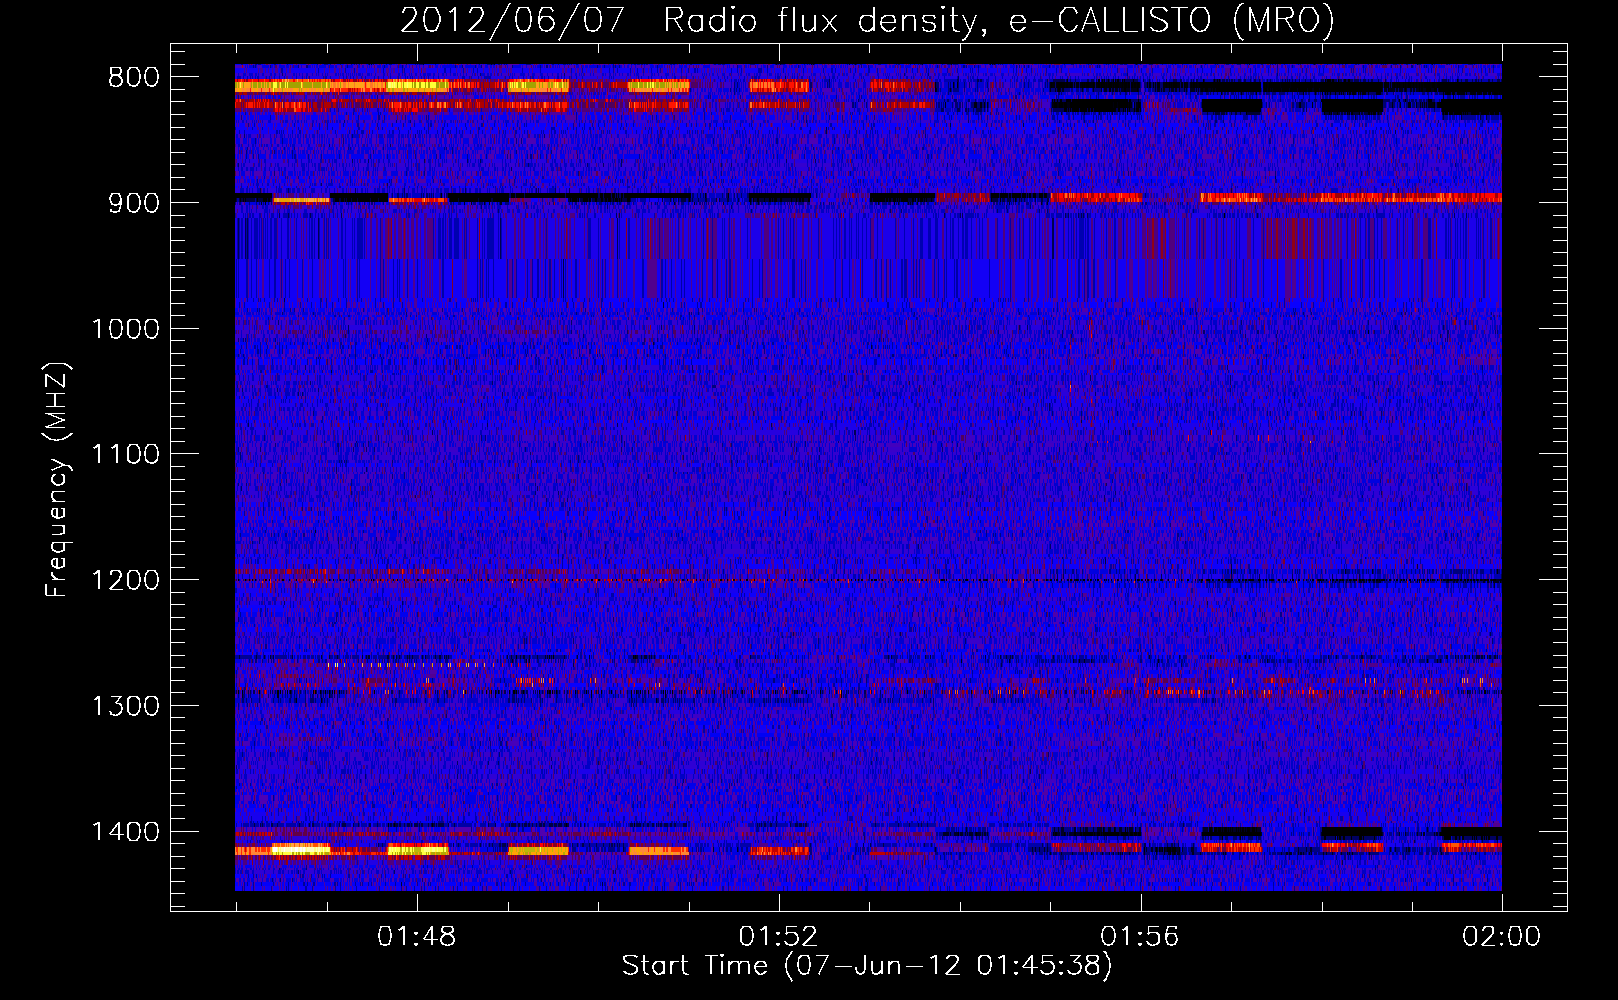Select the 1300 frequency axis label
The image size is (1618, 1000).
click(126, 706)
